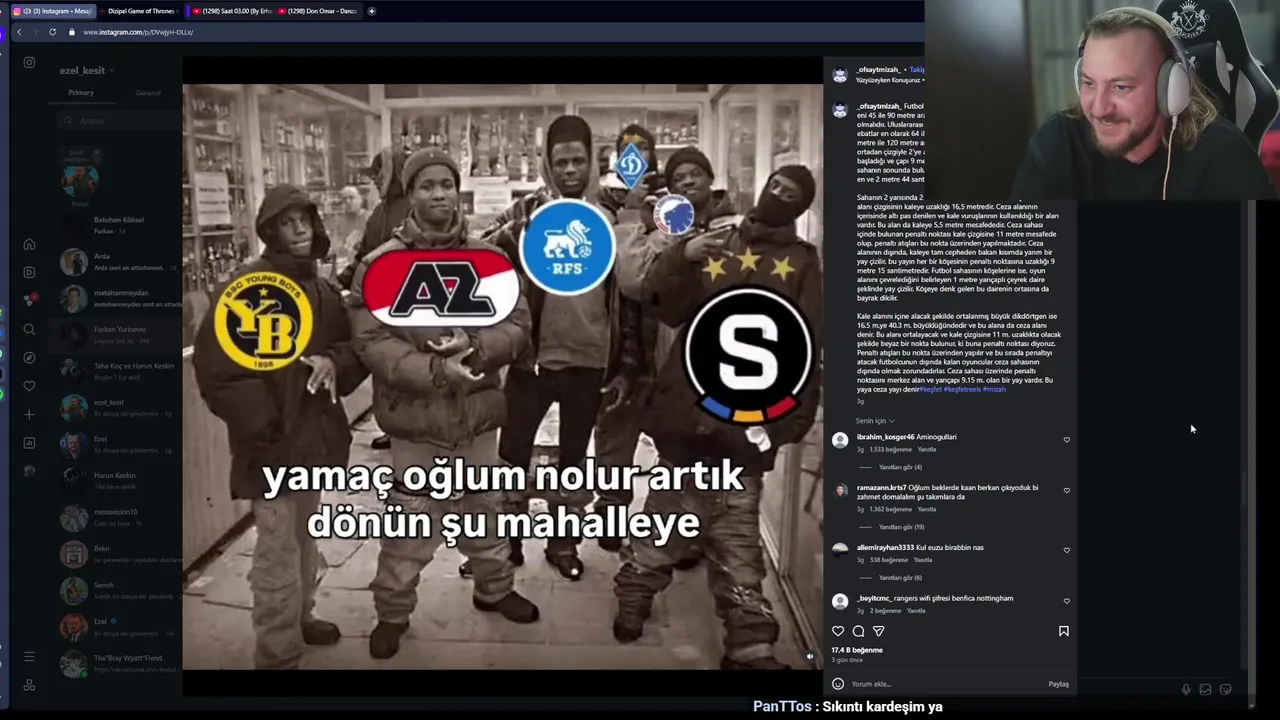Image resolution: width=1280 pixels, height=720 pixels.
Task: Like aliemirayhan3333's comment
Action: point(1066,551)
